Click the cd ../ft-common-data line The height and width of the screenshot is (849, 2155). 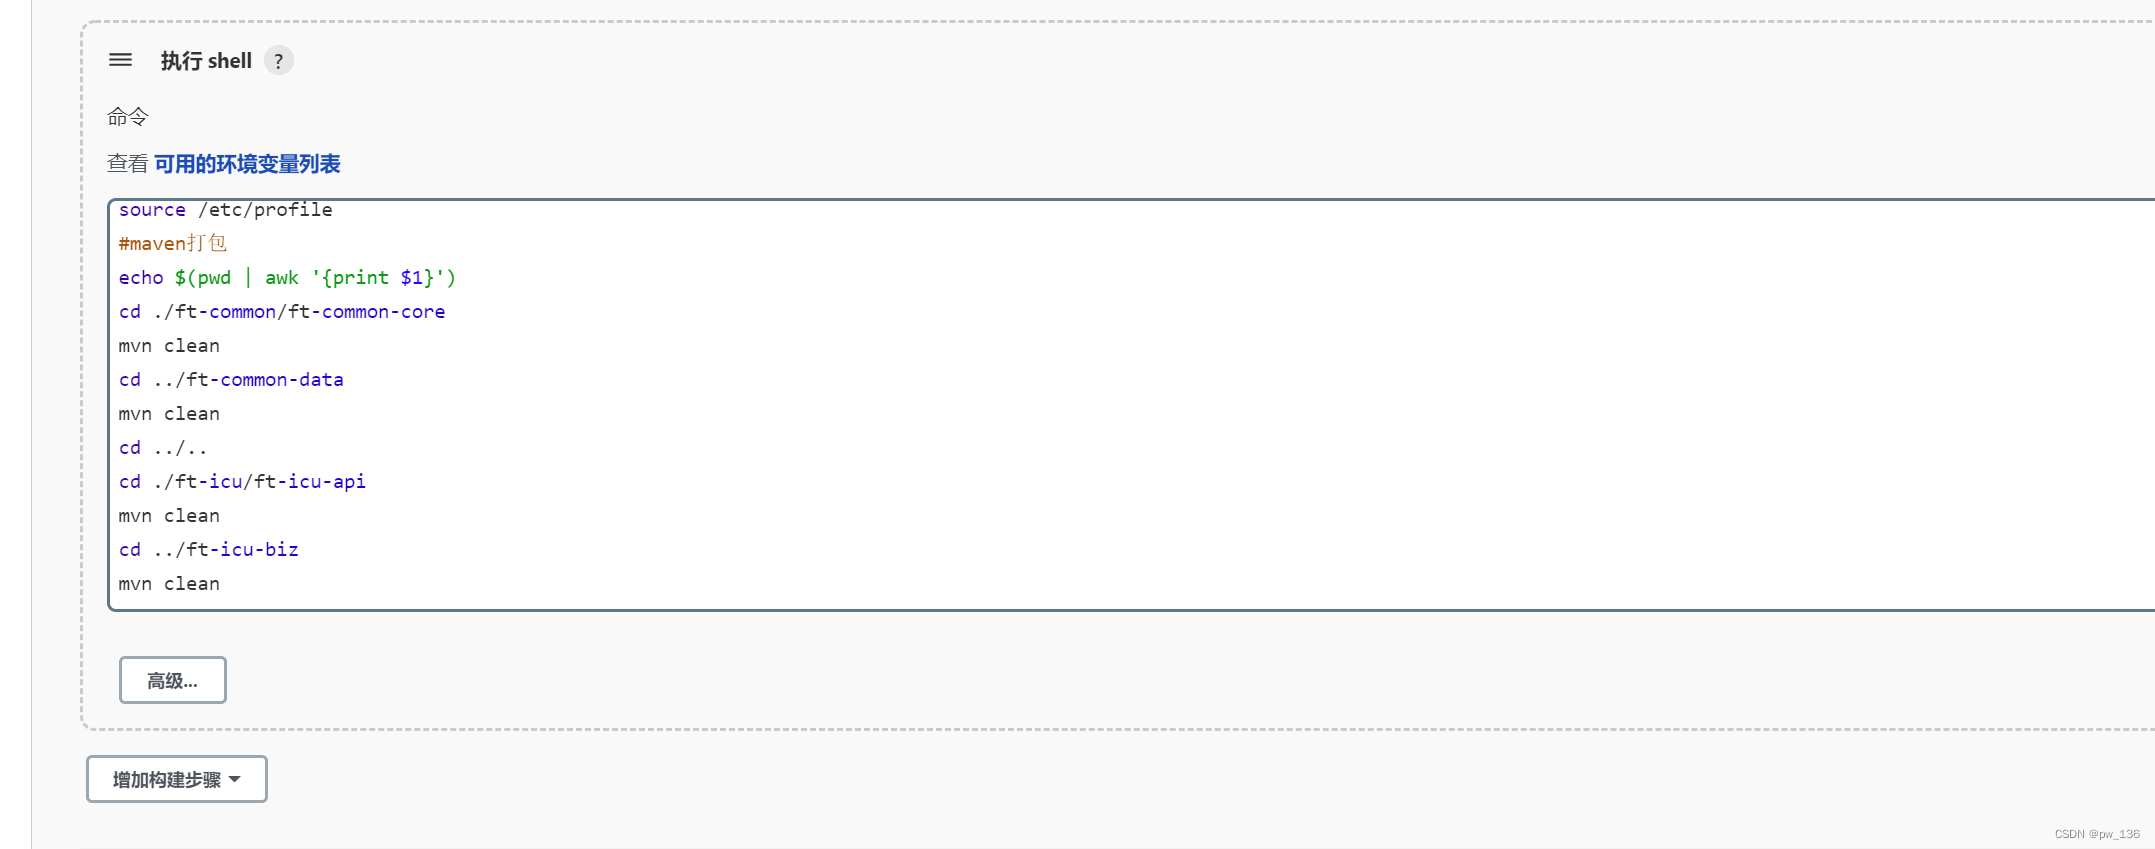click(x=231, y=379)
